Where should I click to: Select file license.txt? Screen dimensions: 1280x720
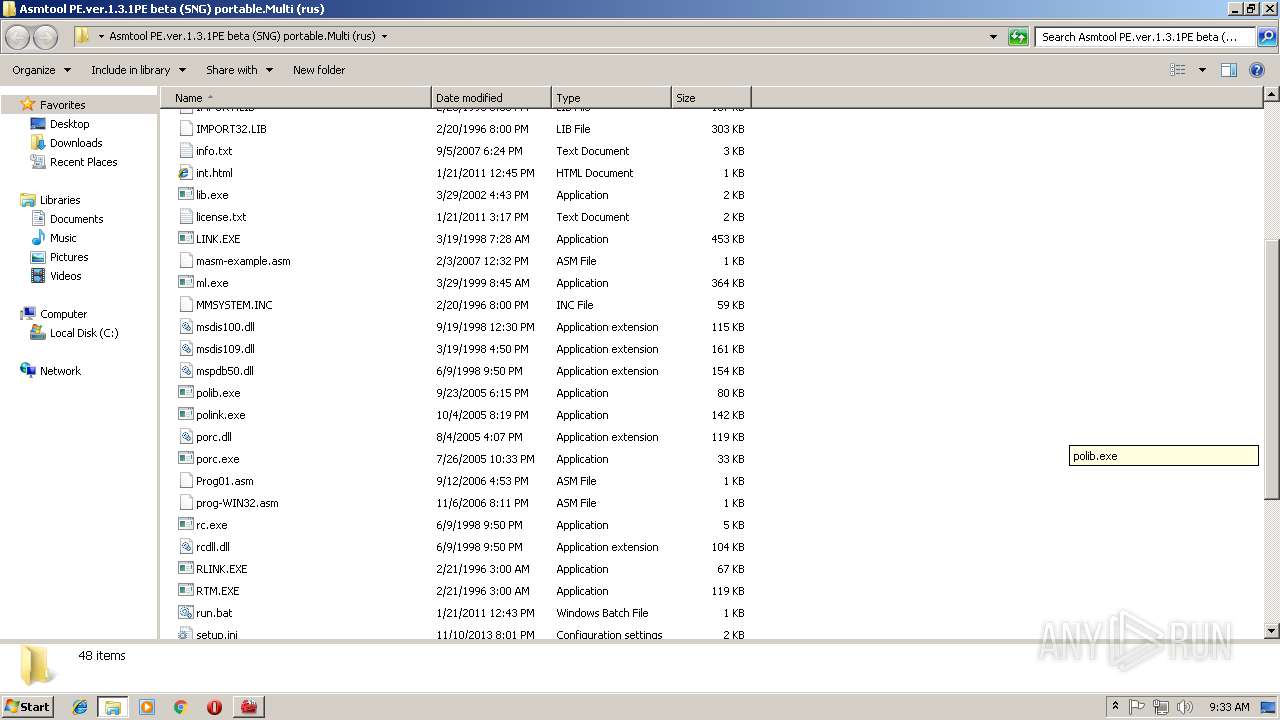(x=221, y=217)
